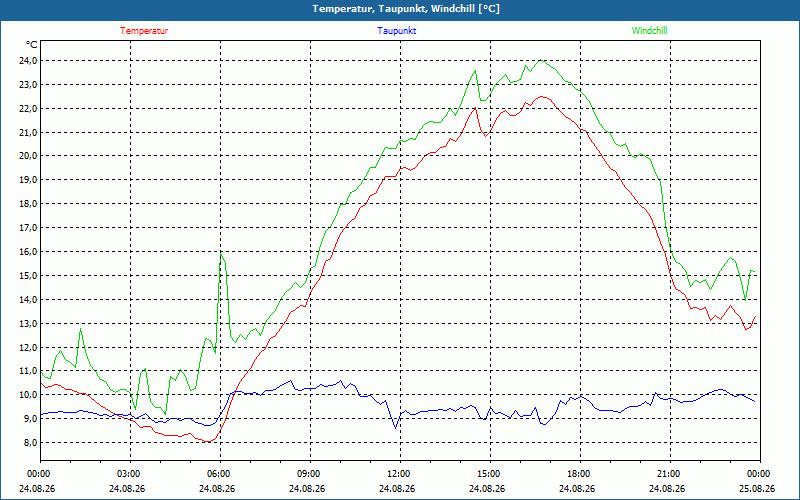
Task: Click the '09:00' time label on x-axis
Action: coord(310,474)
